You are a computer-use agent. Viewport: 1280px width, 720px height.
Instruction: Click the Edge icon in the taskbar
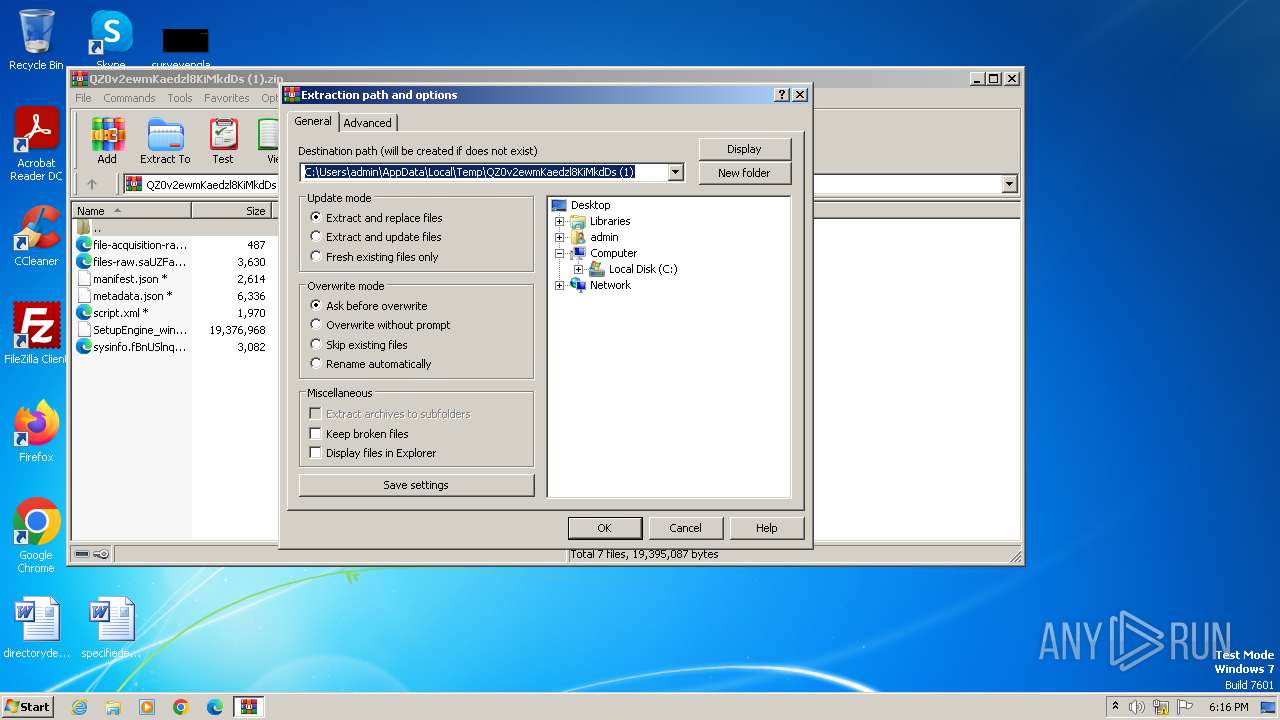pyautogui.click(x=215, y=707)
